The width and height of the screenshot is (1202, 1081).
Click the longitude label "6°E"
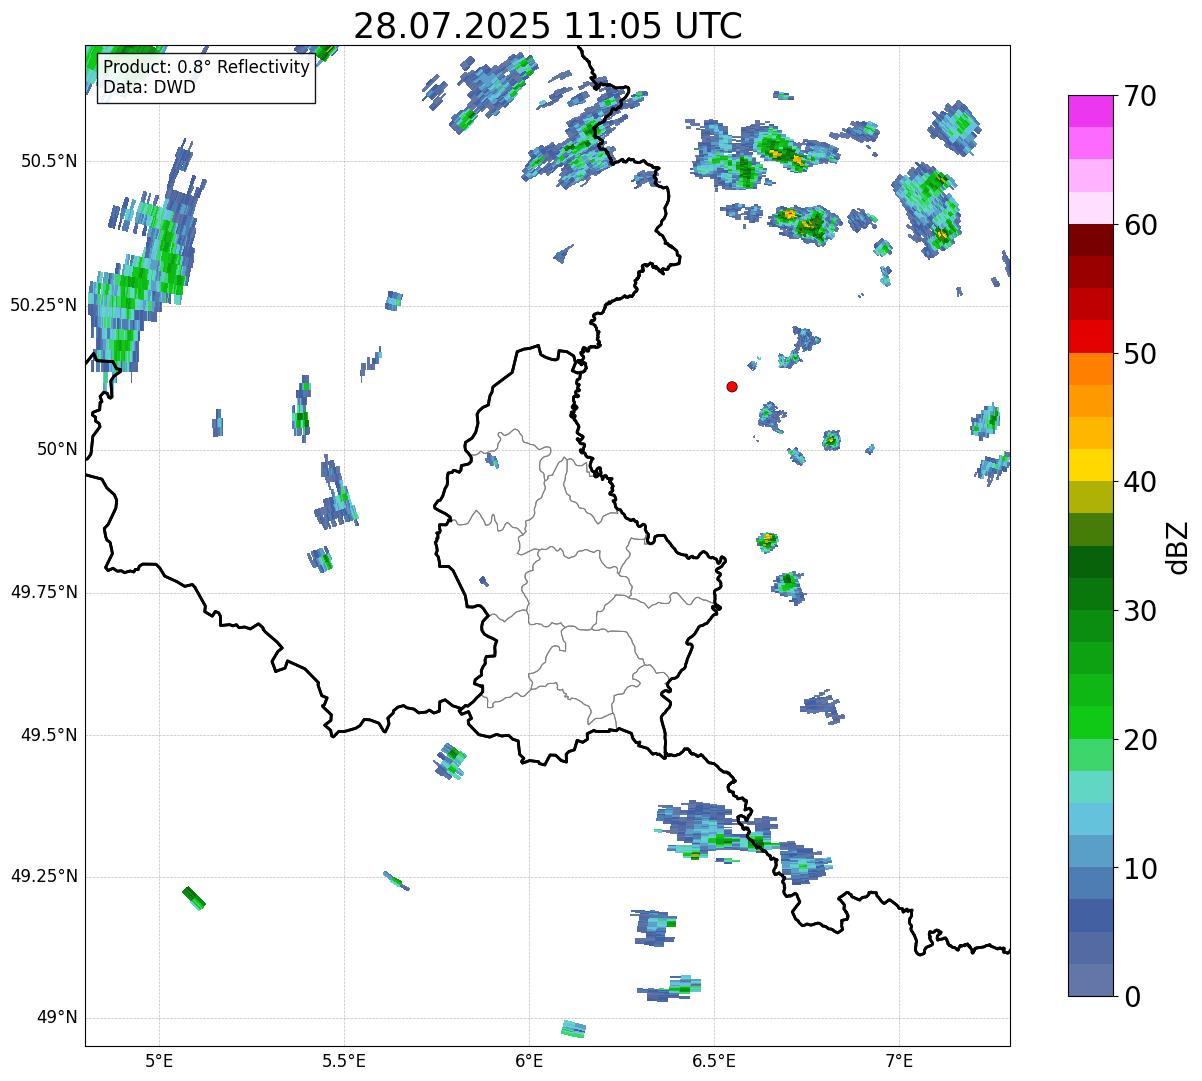tap(529, 1060)
